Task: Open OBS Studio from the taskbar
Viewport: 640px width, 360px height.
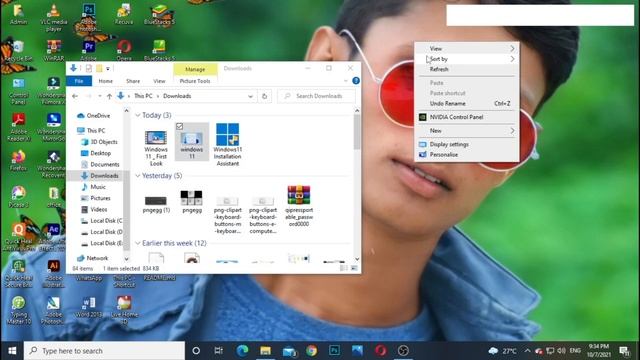Action: pos(403,351)
